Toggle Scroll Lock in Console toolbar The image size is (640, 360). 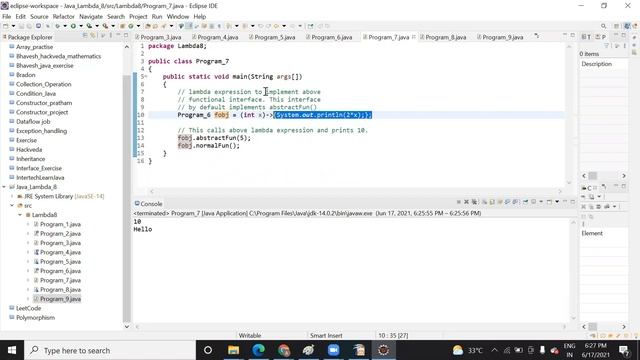click(x=492, y=202)
